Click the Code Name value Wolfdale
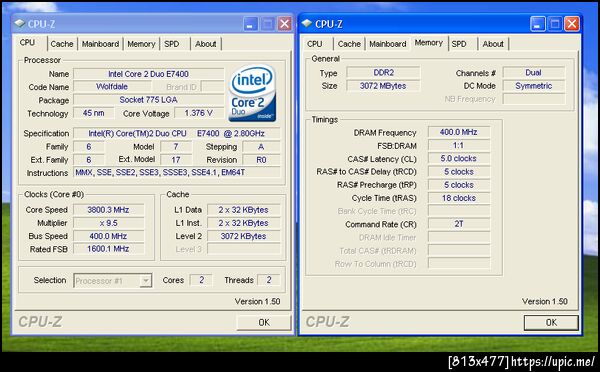 pyautogui.click(x=112, y=86)
